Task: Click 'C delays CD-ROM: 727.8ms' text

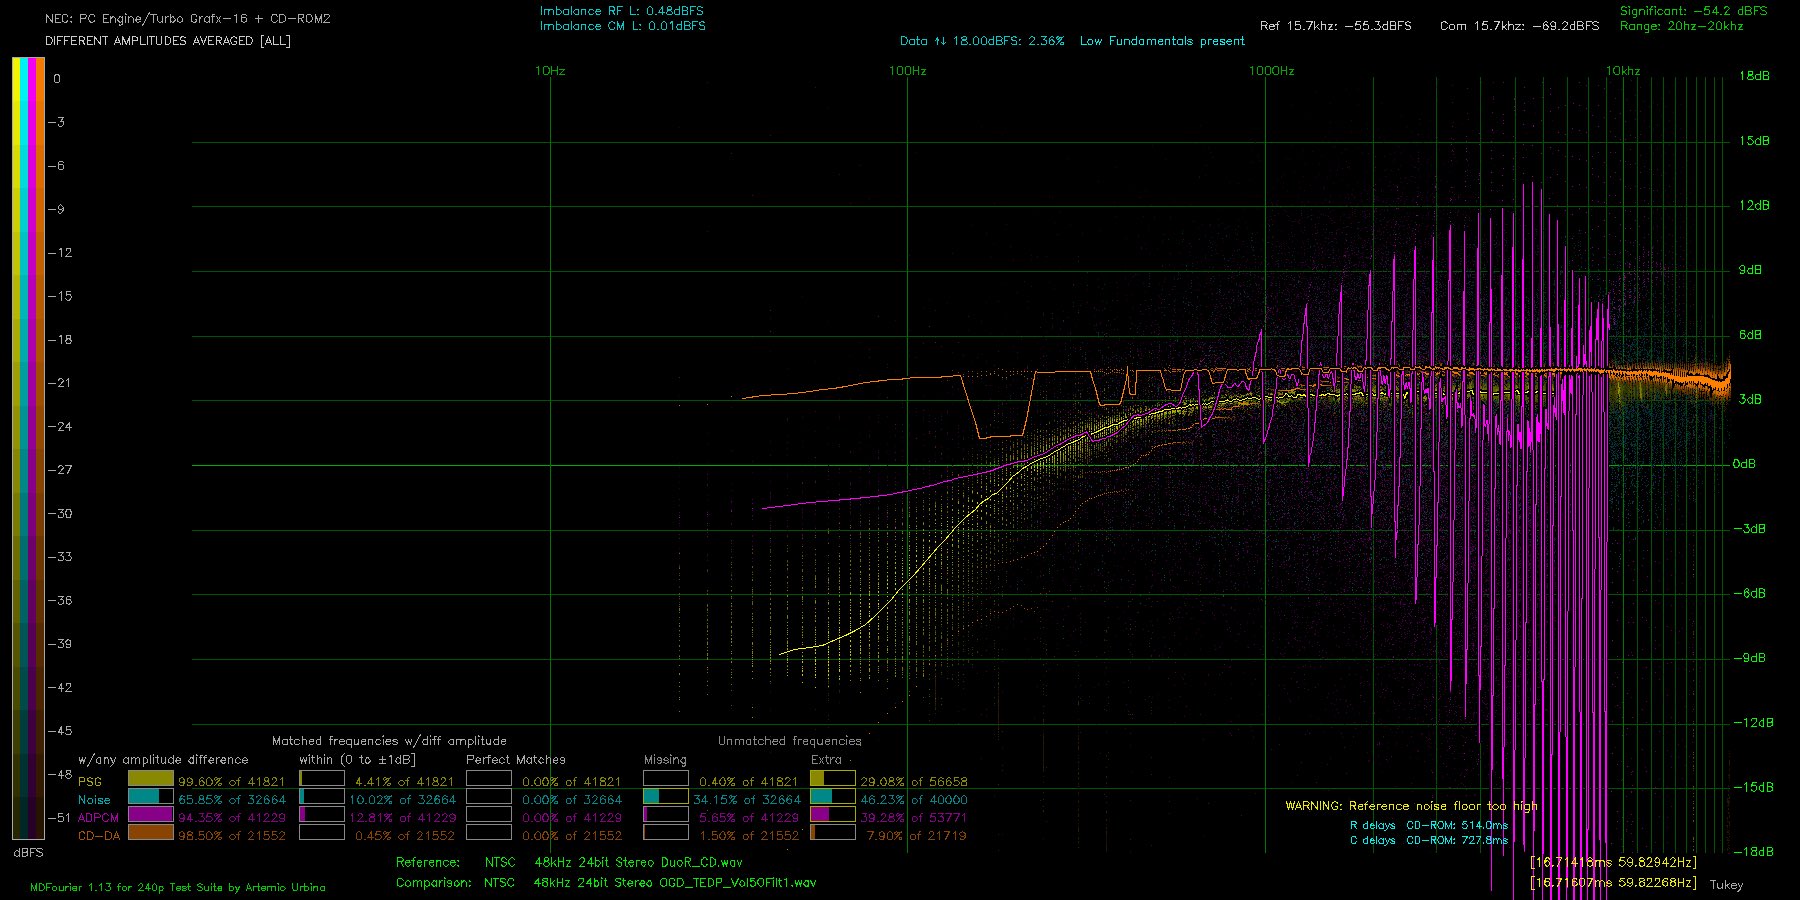Action: click(x=1429, y=841)
